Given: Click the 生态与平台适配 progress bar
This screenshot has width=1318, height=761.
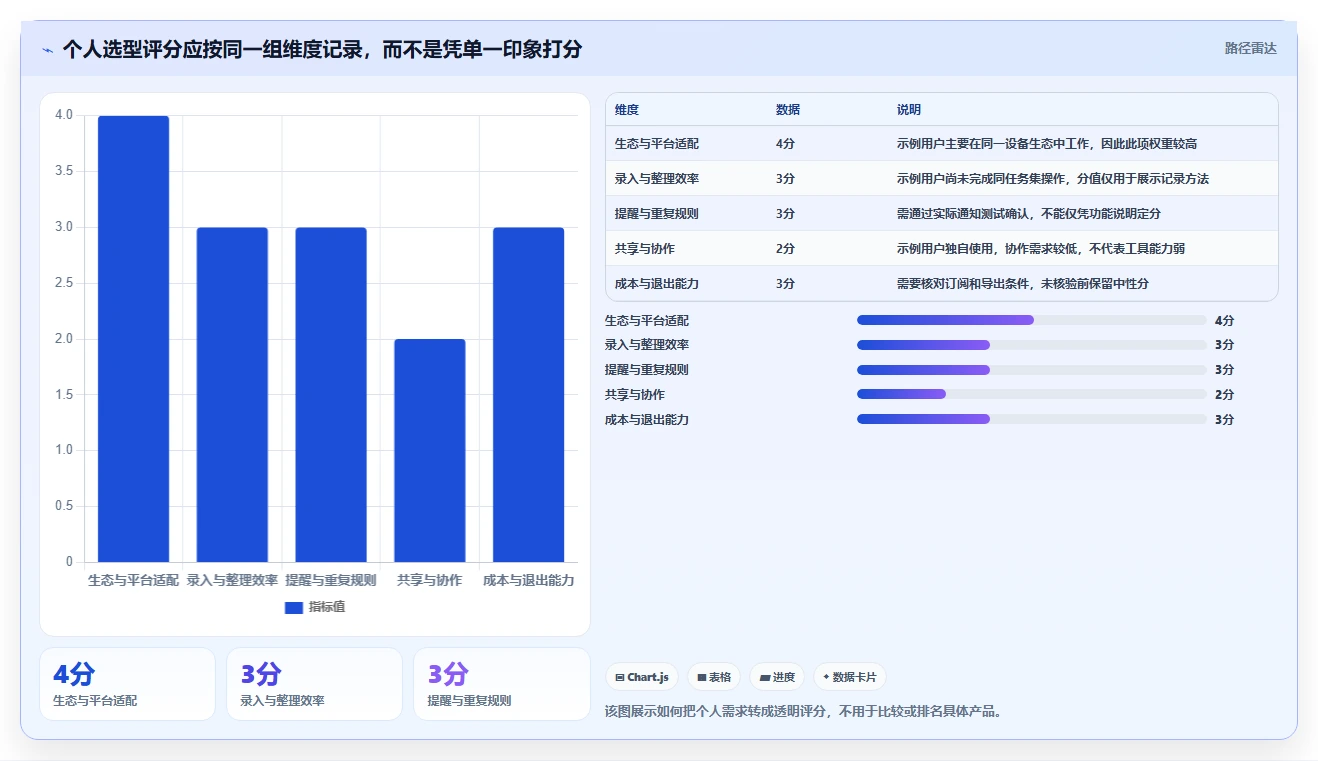Looking at the screenshot, I should click(1032, 320).
